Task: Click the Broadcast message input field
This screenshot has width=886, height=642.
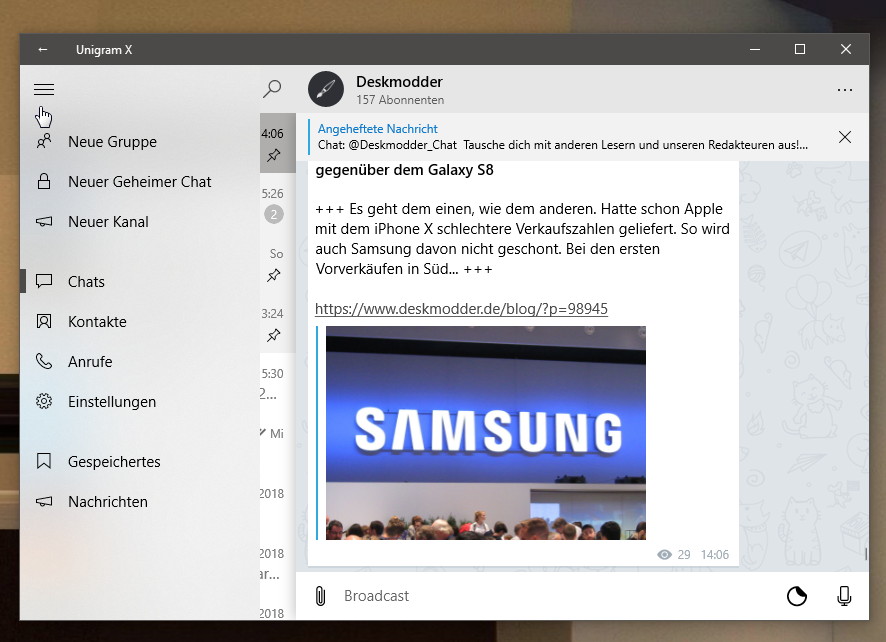Action: click(559, 596)
